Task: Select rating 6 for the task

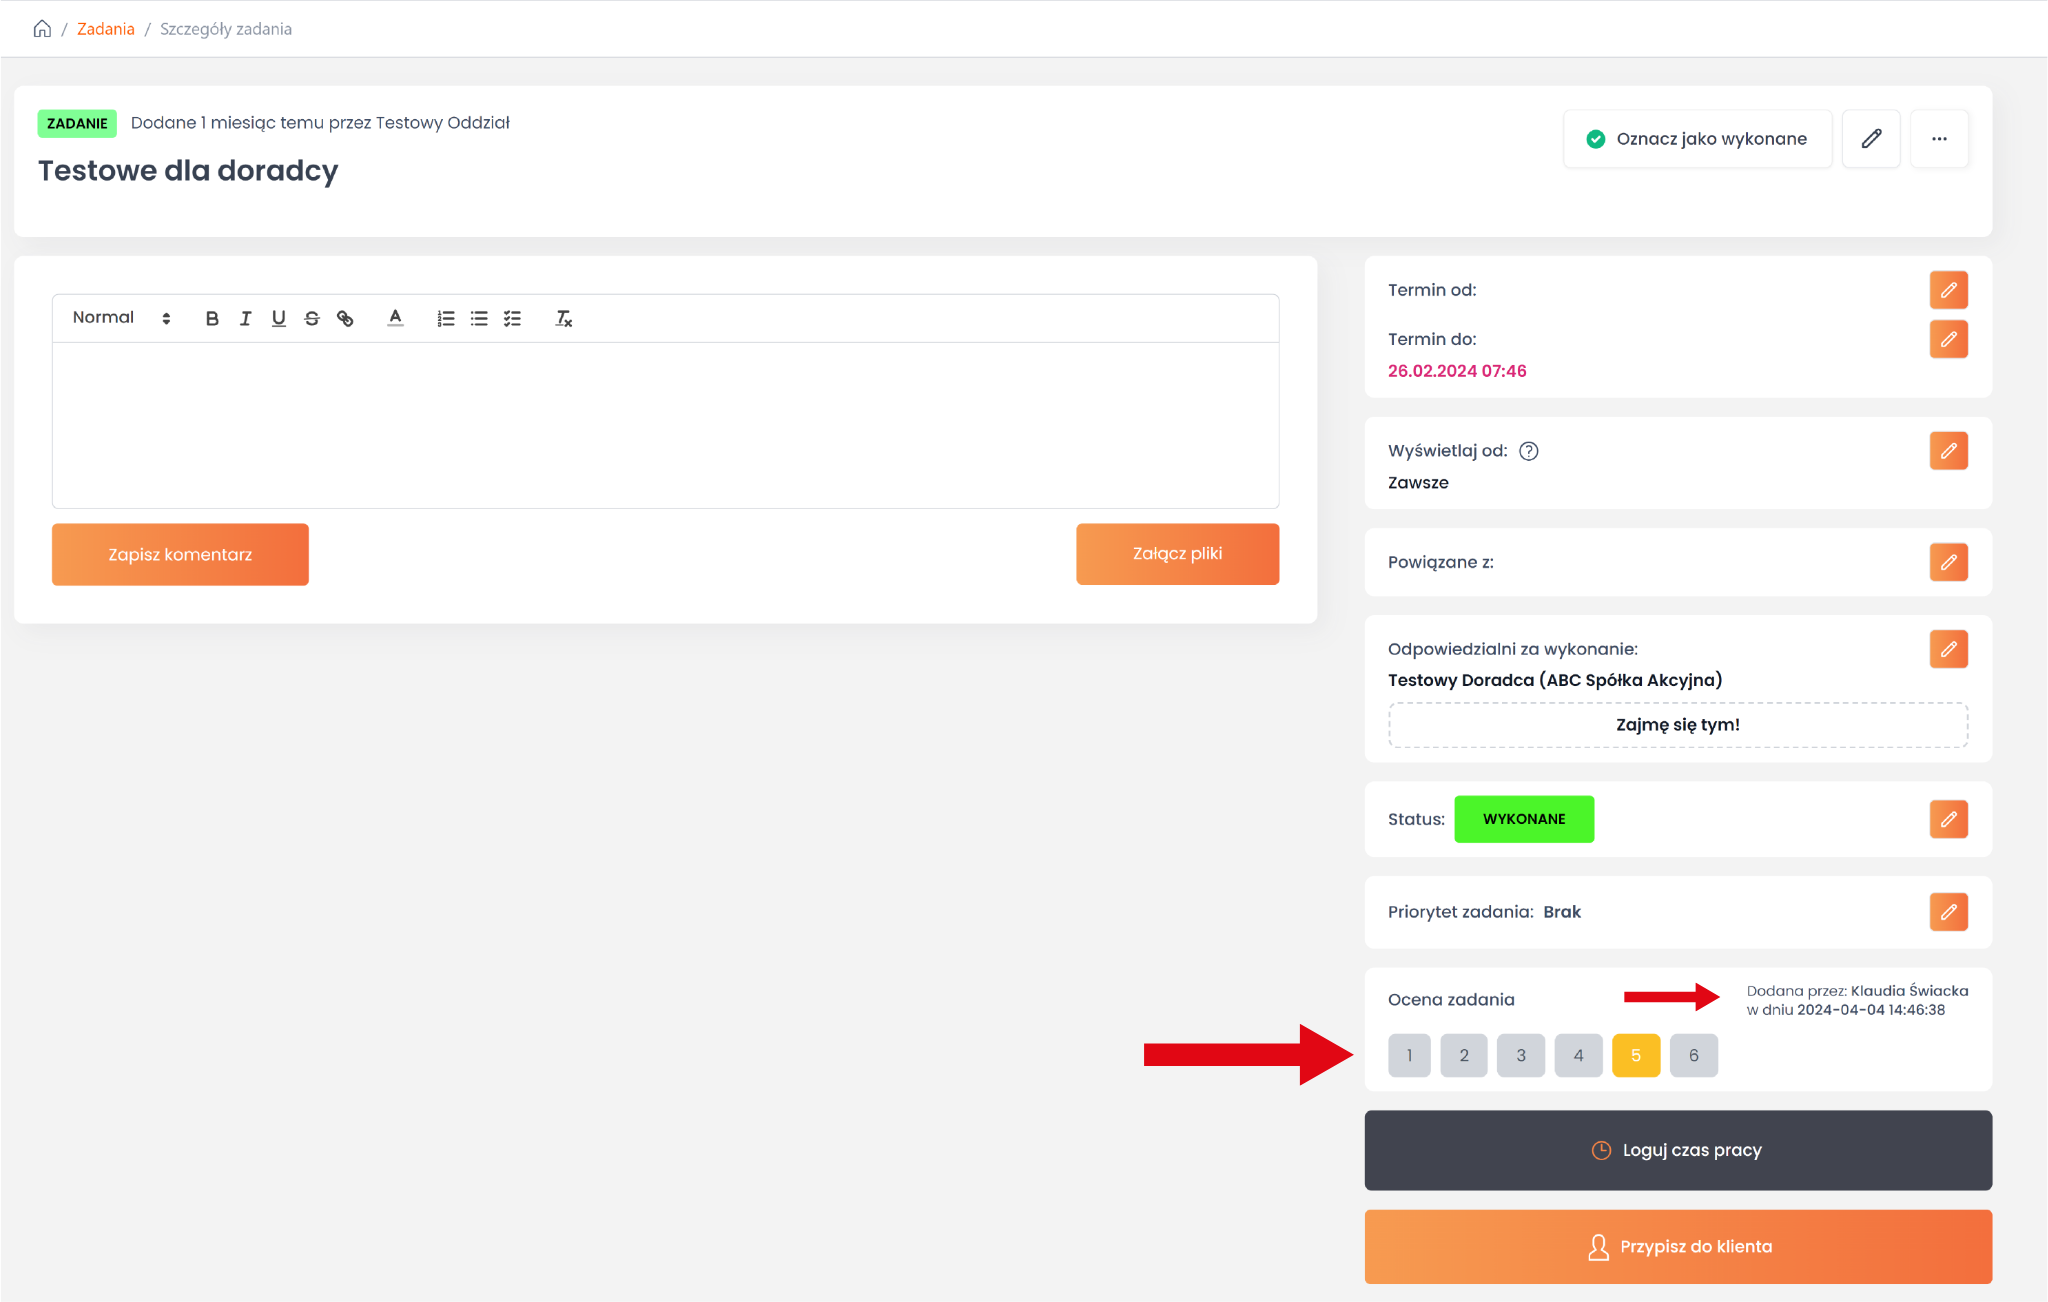Action: click(x=1693, y=1055)
